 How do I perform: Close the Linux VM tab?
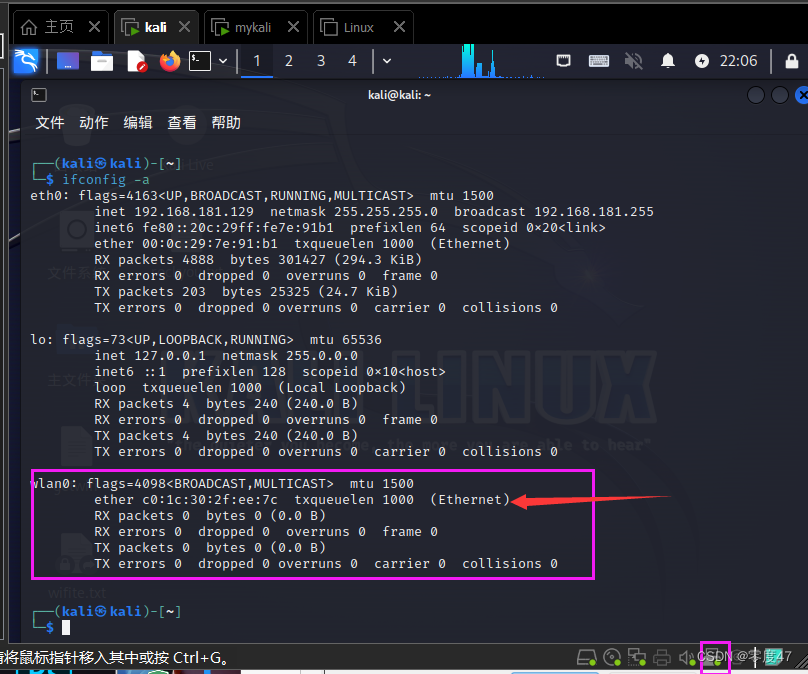click(x=399, y=27)
